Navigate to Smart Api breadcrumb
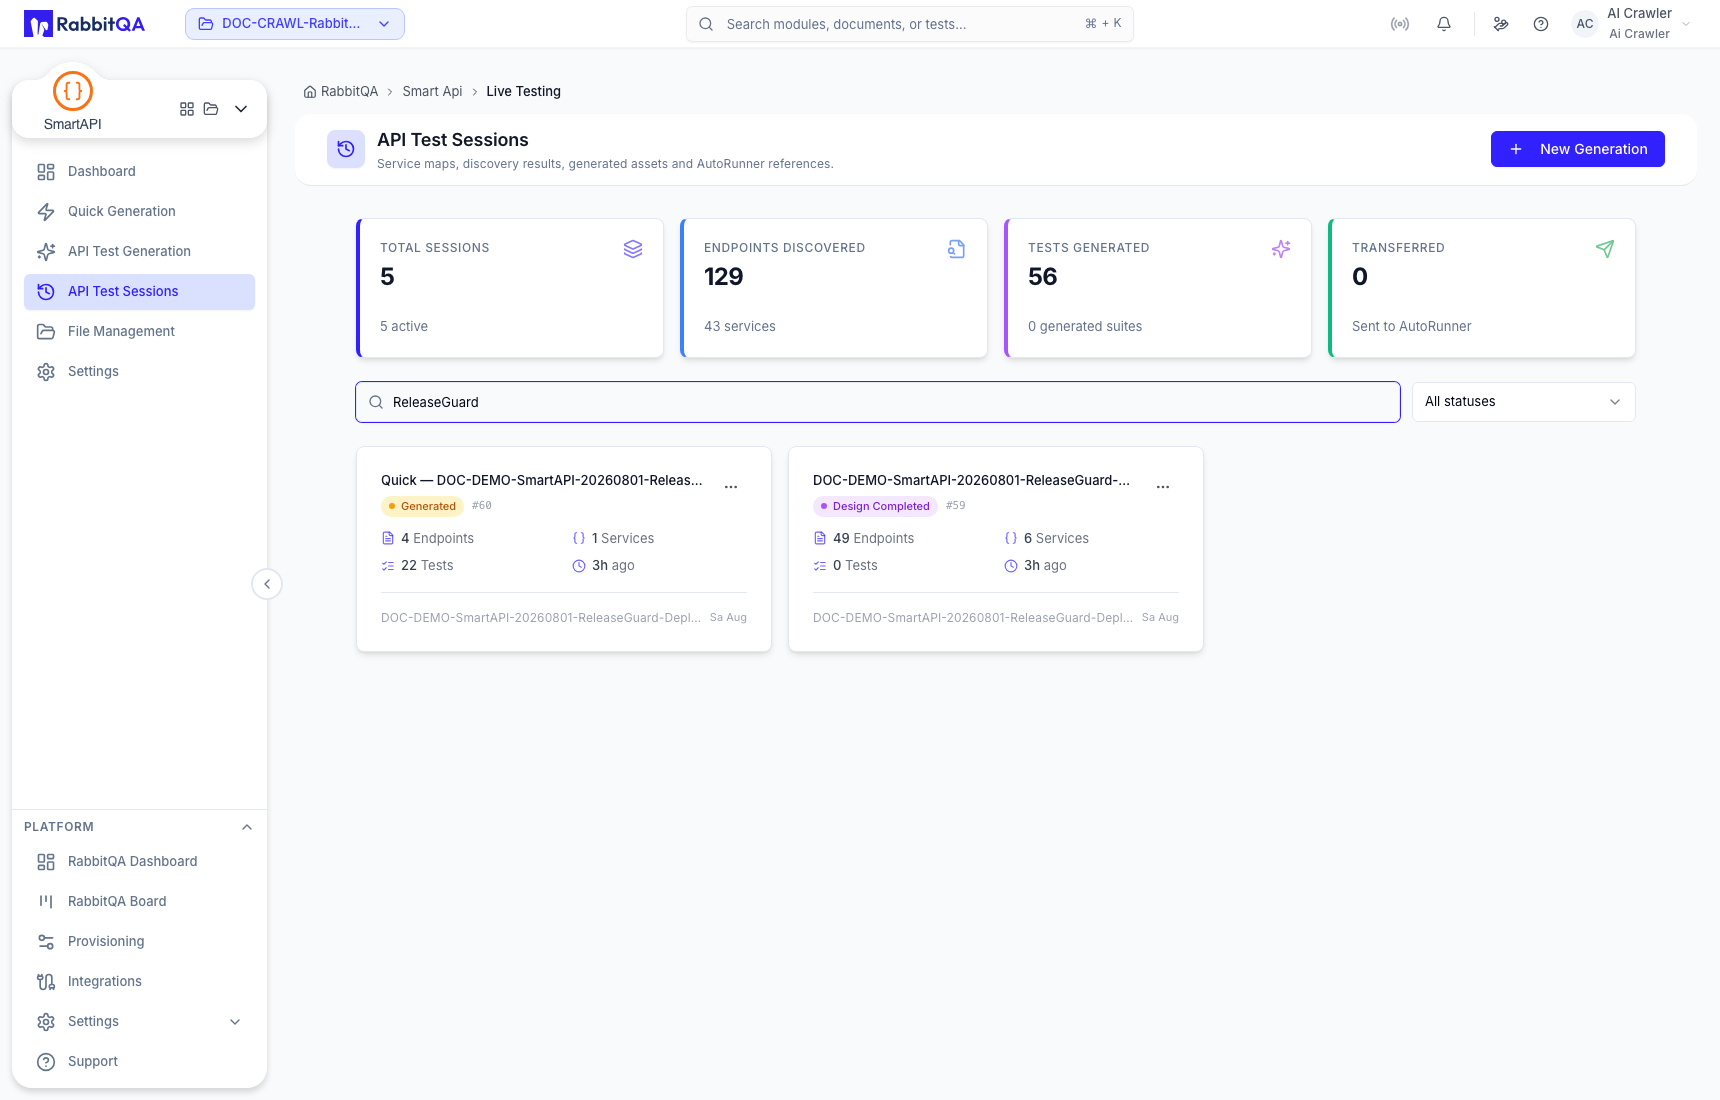 pos(432,92)
